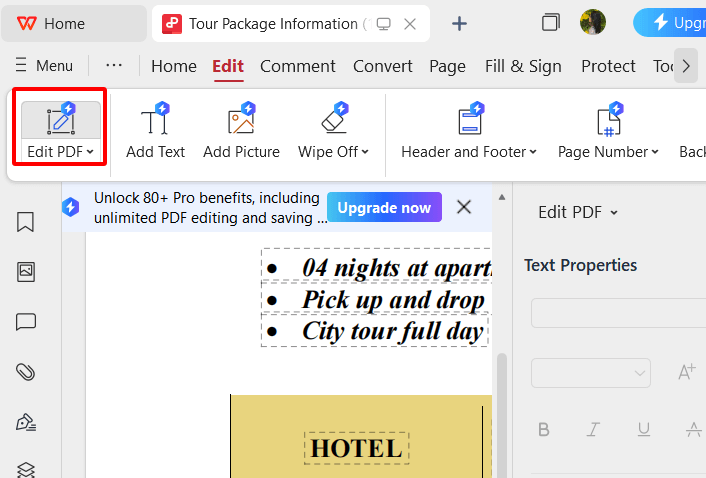
Task: Open the thumbnail image sidebar panel
Action: point(26,272)
